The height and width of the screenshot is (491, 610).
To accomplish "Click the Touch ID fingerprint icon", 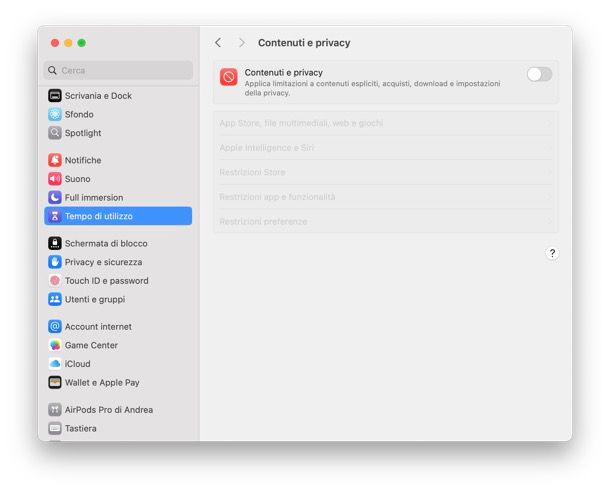I will click(55, 281).
